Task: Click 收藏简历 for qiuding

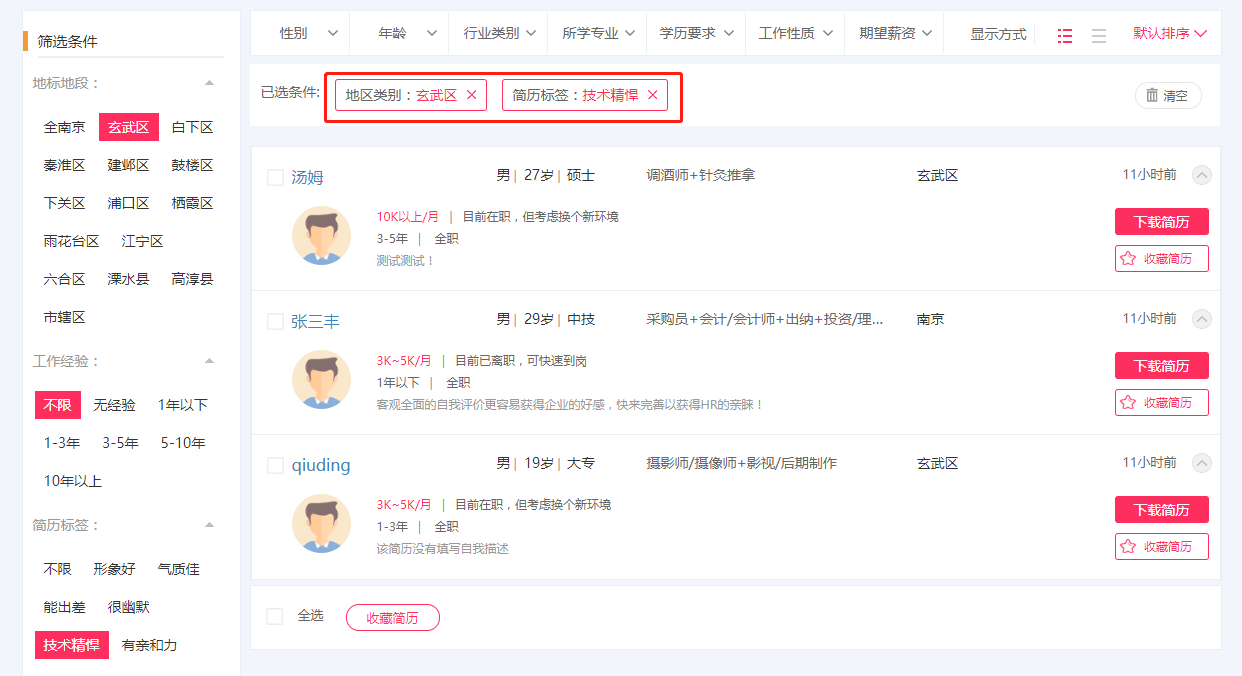Action: click(x=1161, y=547)
